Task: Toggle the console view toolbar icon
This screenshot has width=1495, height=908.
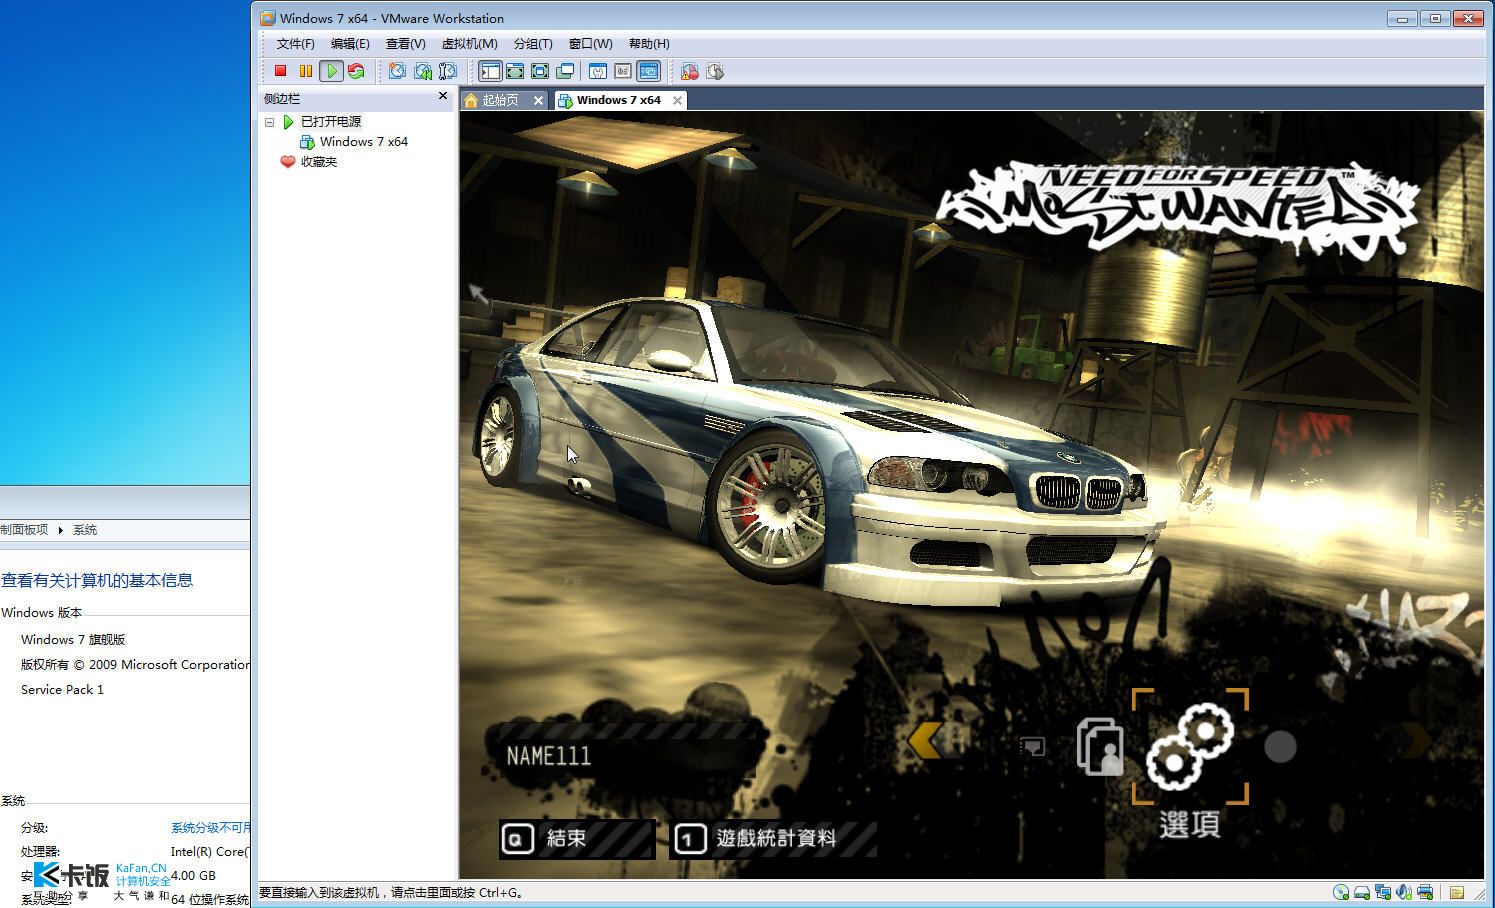Action: pos(648,71)
